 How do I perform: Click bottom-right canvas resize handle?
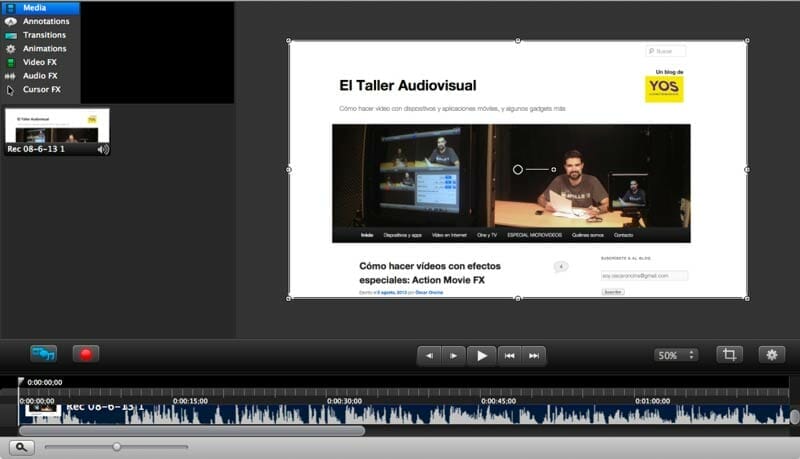click(x=747, y=298)
